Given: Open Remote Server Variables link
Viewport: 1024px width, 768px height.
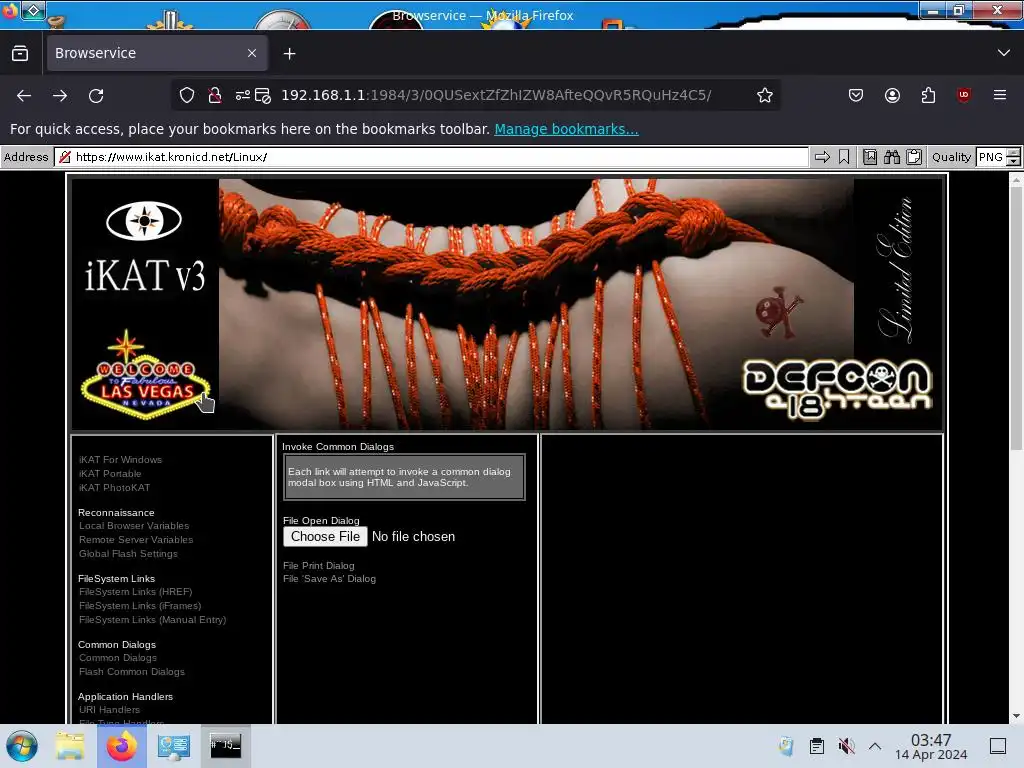Looking at the screenshot, I should (x=136, y=539).
